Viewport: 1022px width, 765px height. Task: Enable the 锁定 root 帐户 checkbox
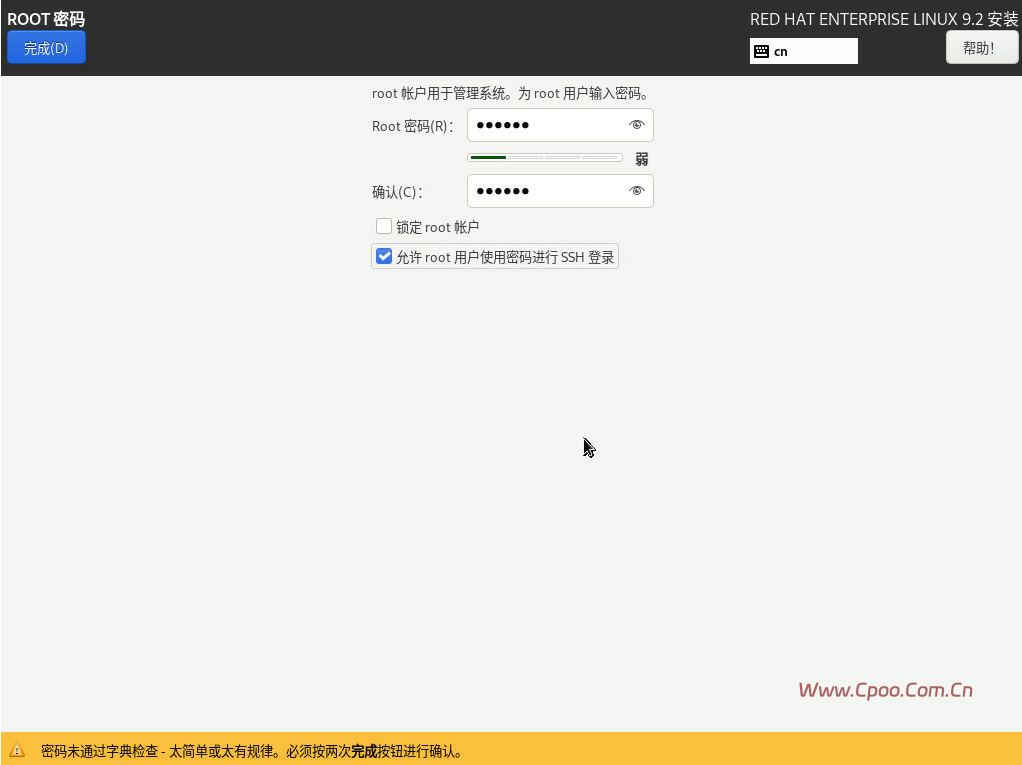384,226
